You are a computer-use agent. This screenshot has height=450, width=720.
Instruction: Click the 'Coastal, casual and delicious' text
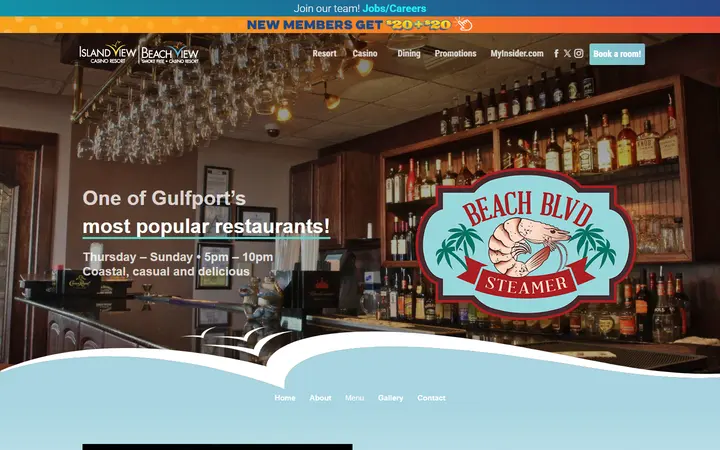[166, 272]
